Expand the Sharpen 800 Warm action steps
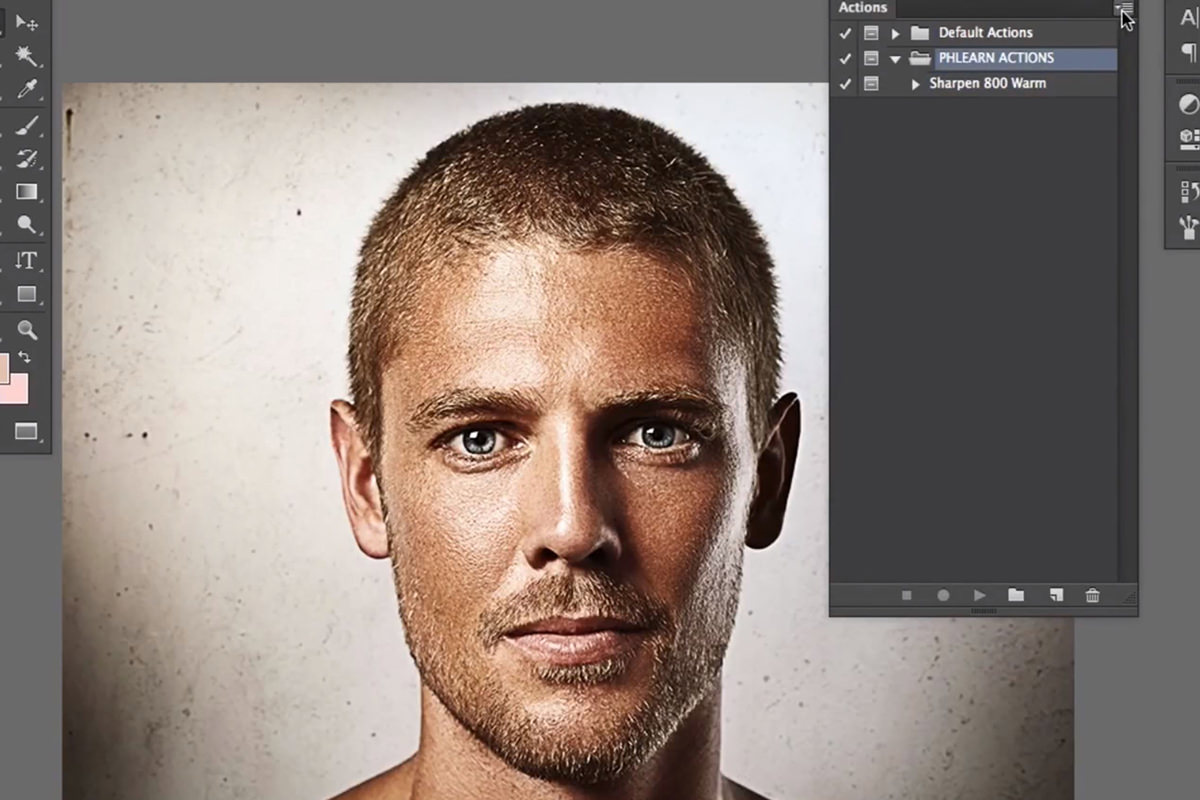The width and height of the screenshot is (1200, 800). tap(915, 83)
